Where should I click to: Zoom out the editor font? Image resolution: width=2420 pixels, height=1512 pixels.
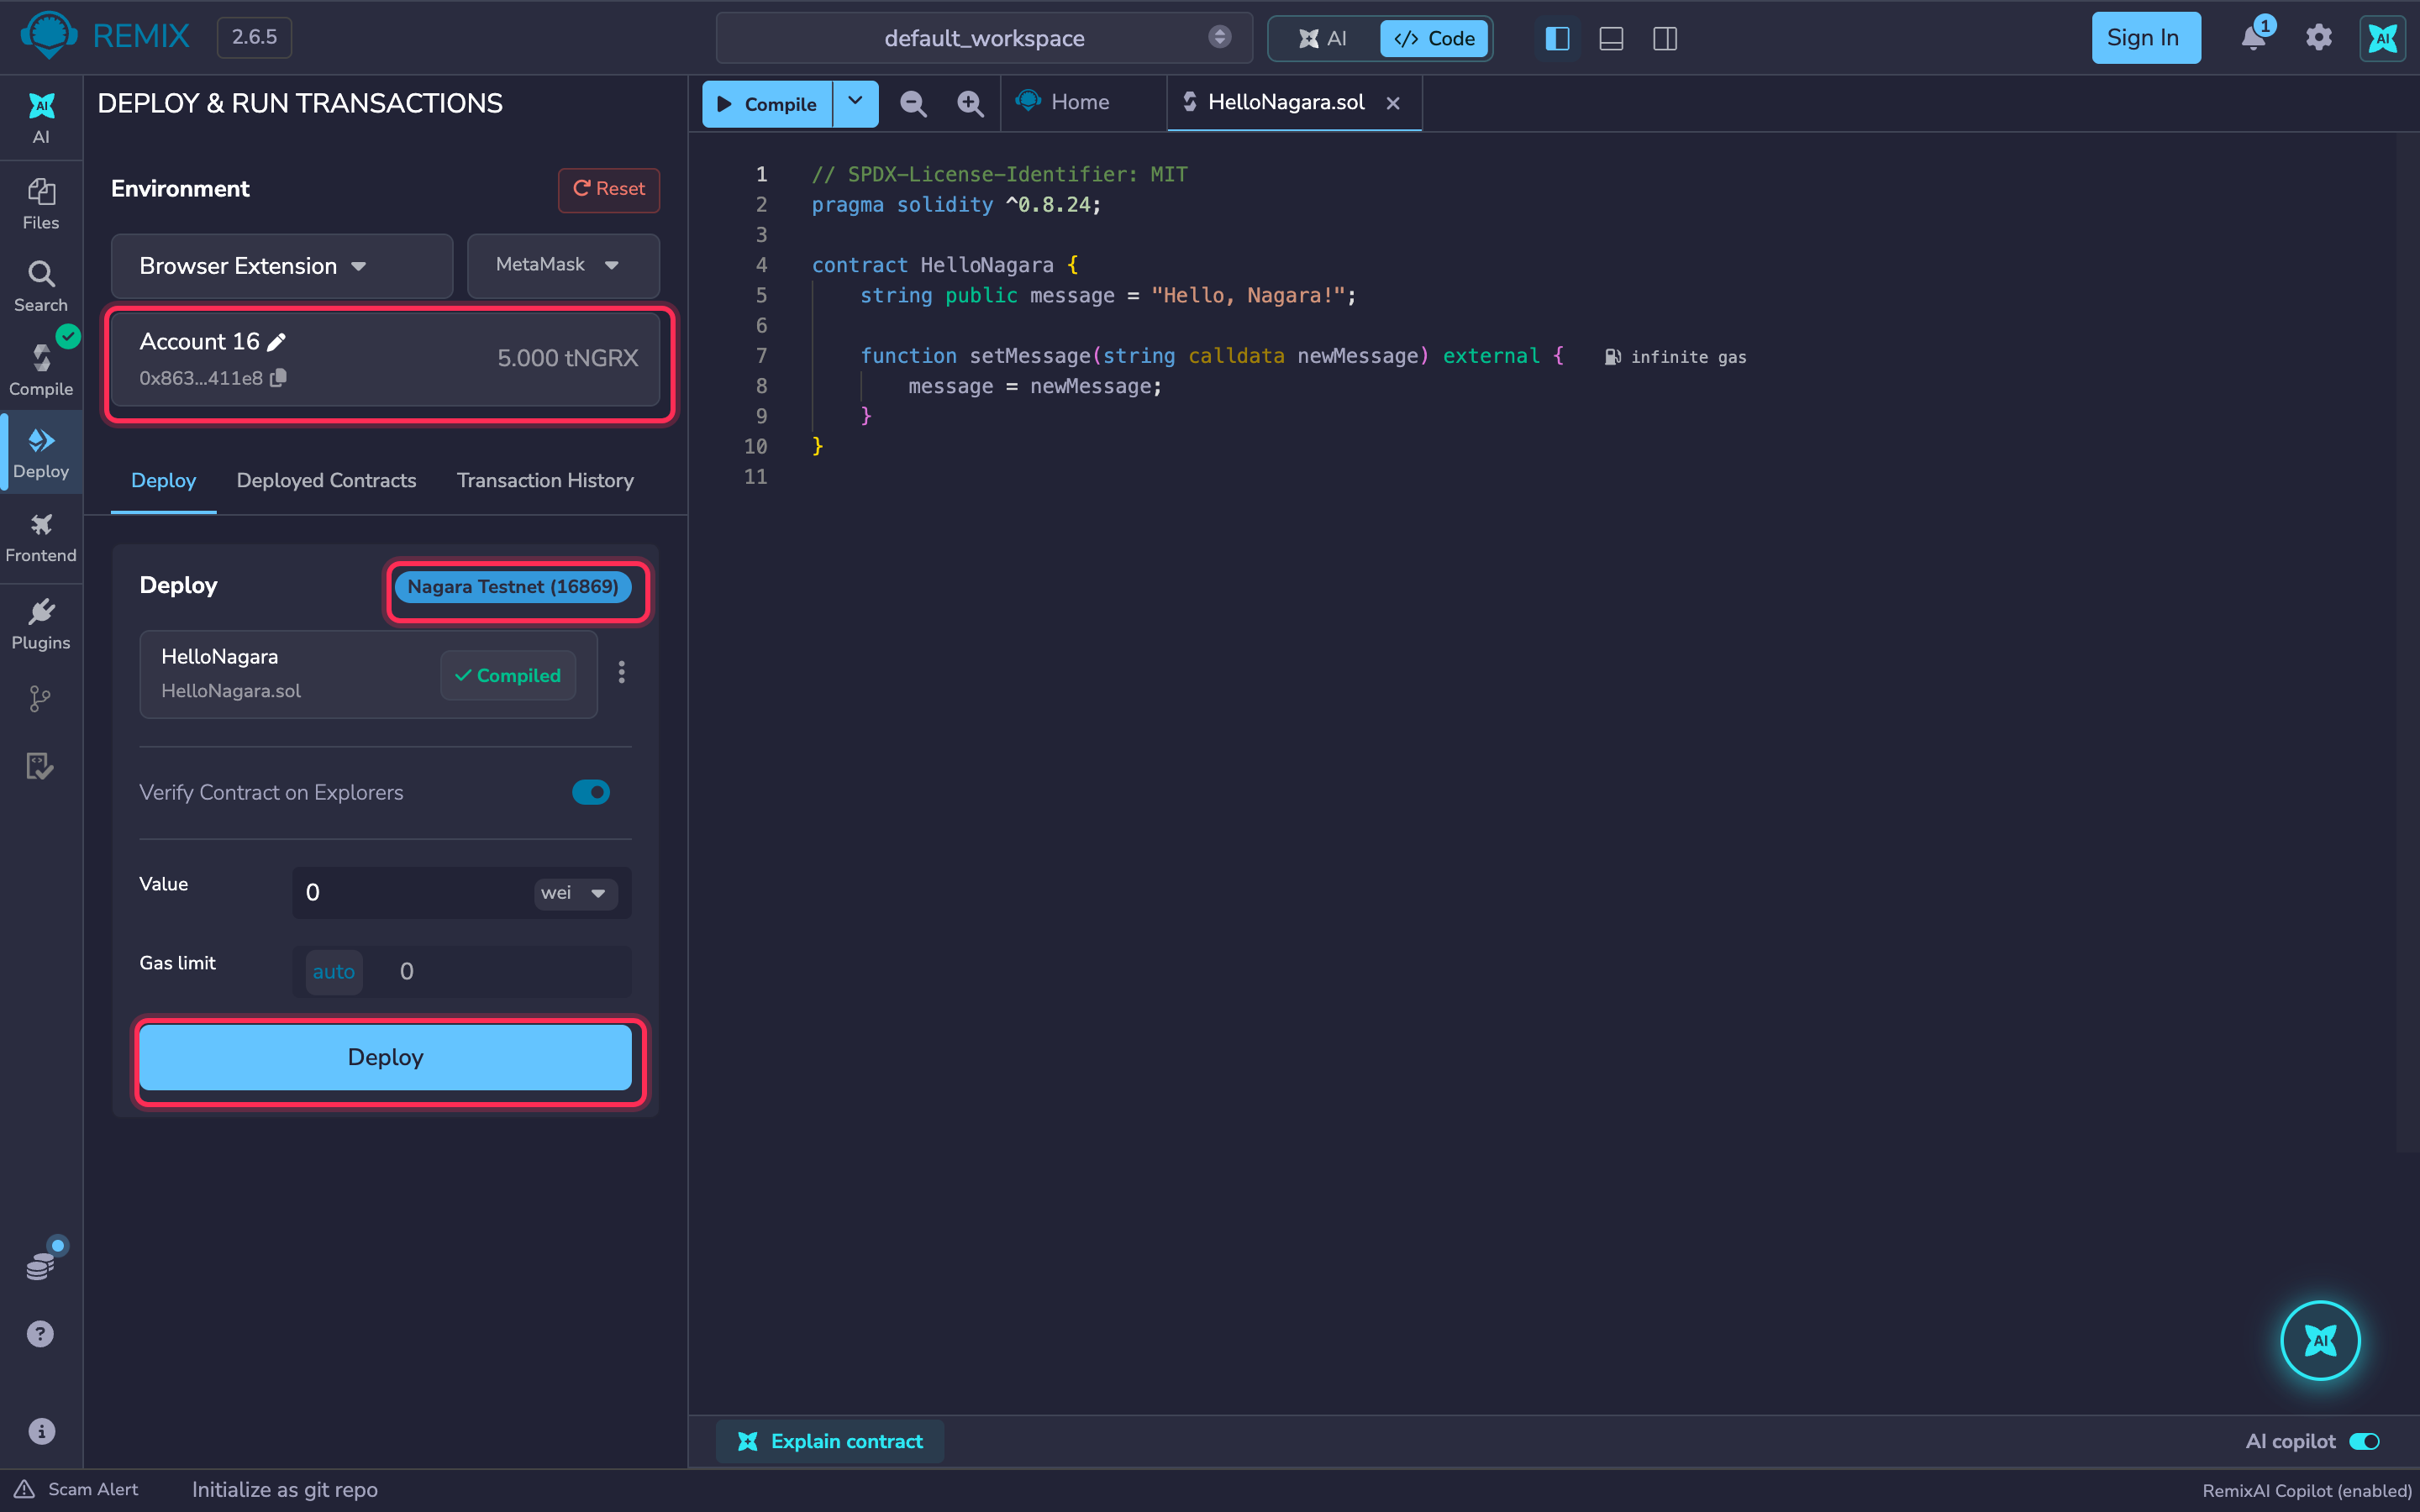[913, 103]
